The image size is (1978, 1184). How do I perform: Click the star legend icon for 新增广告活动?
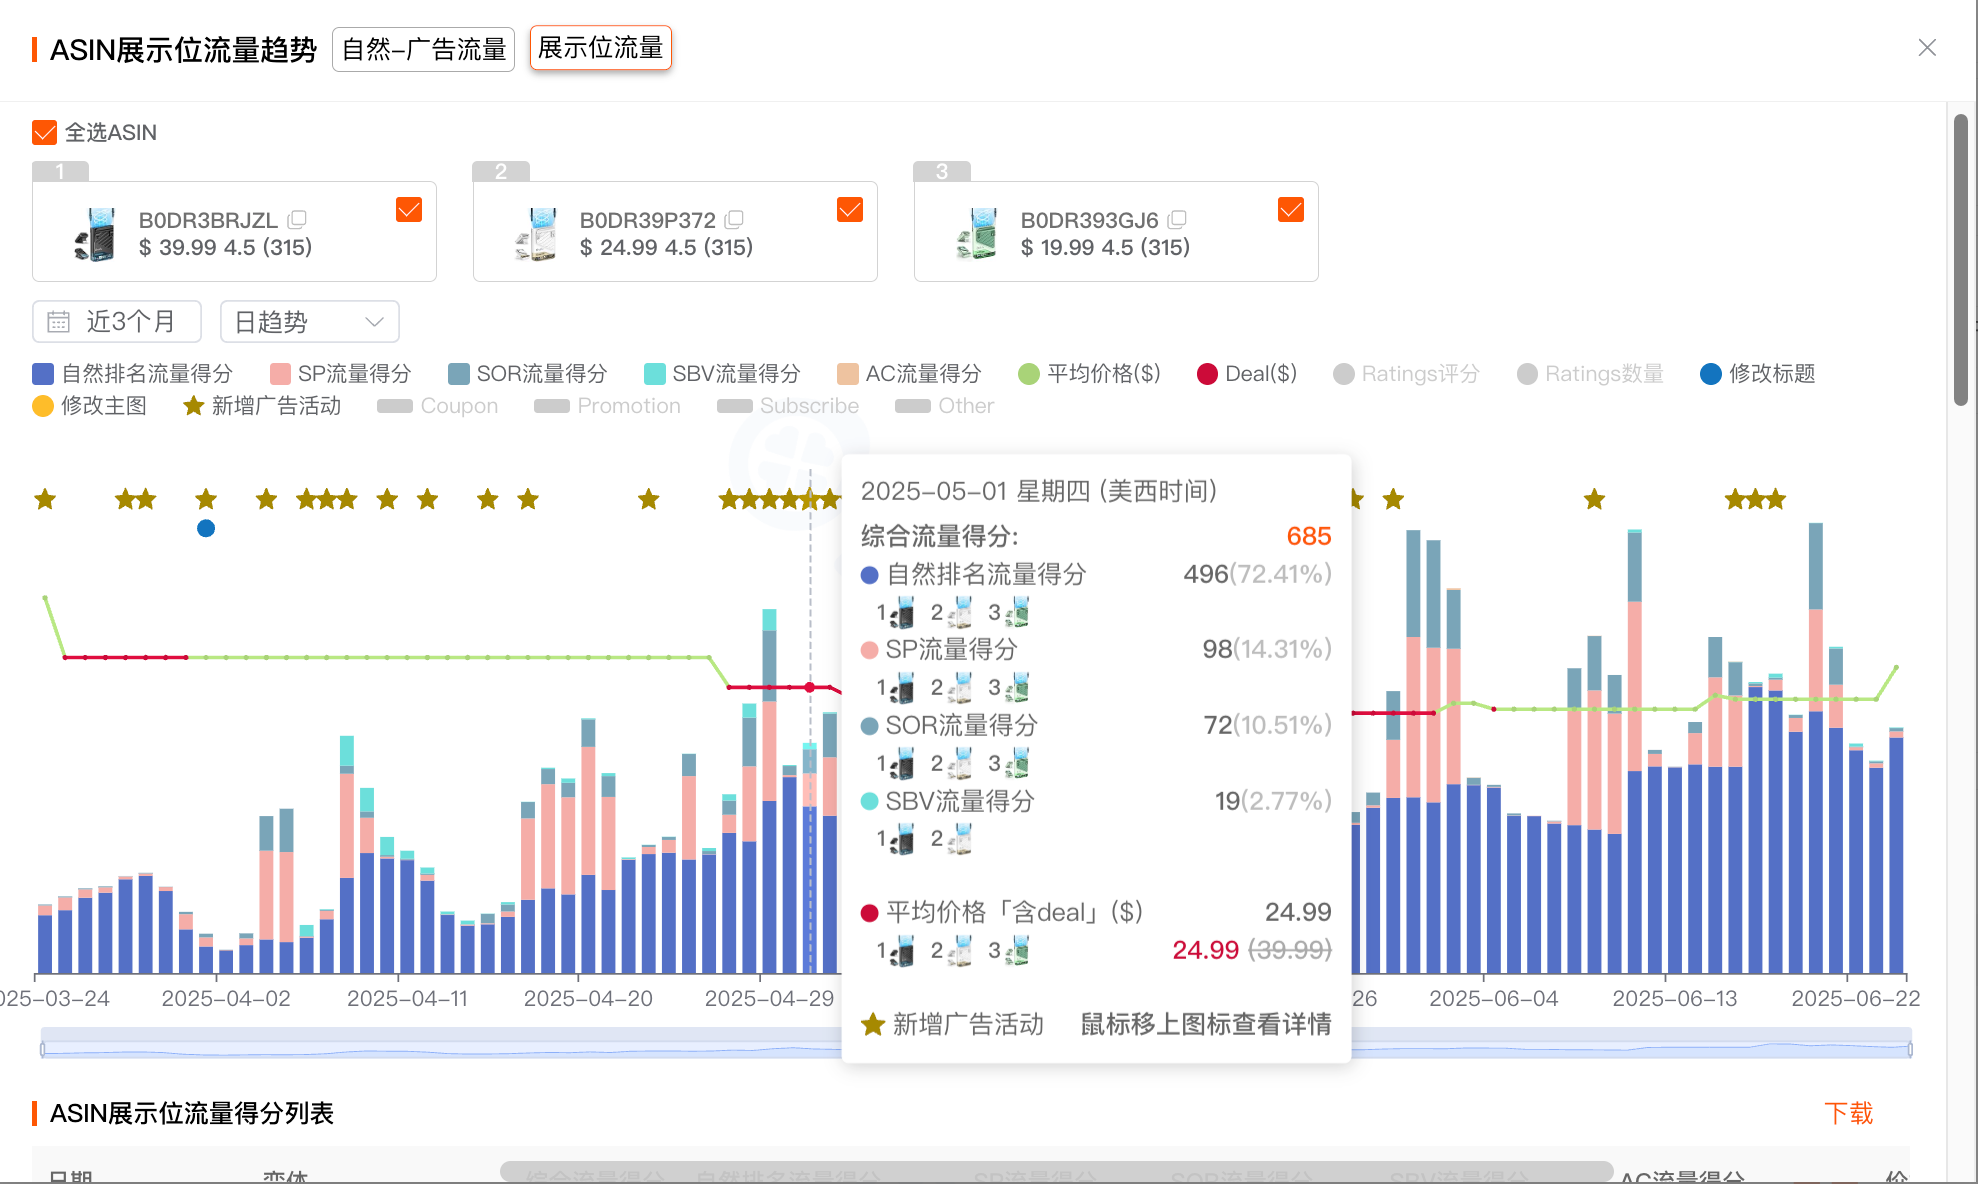click(x=193, y=406)
